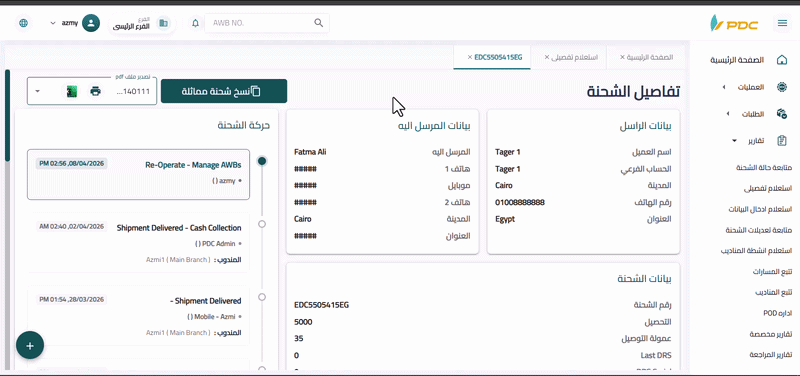Click the branch building icon
The width and height of the screenshot is (800, 376).
pos(163,23)
